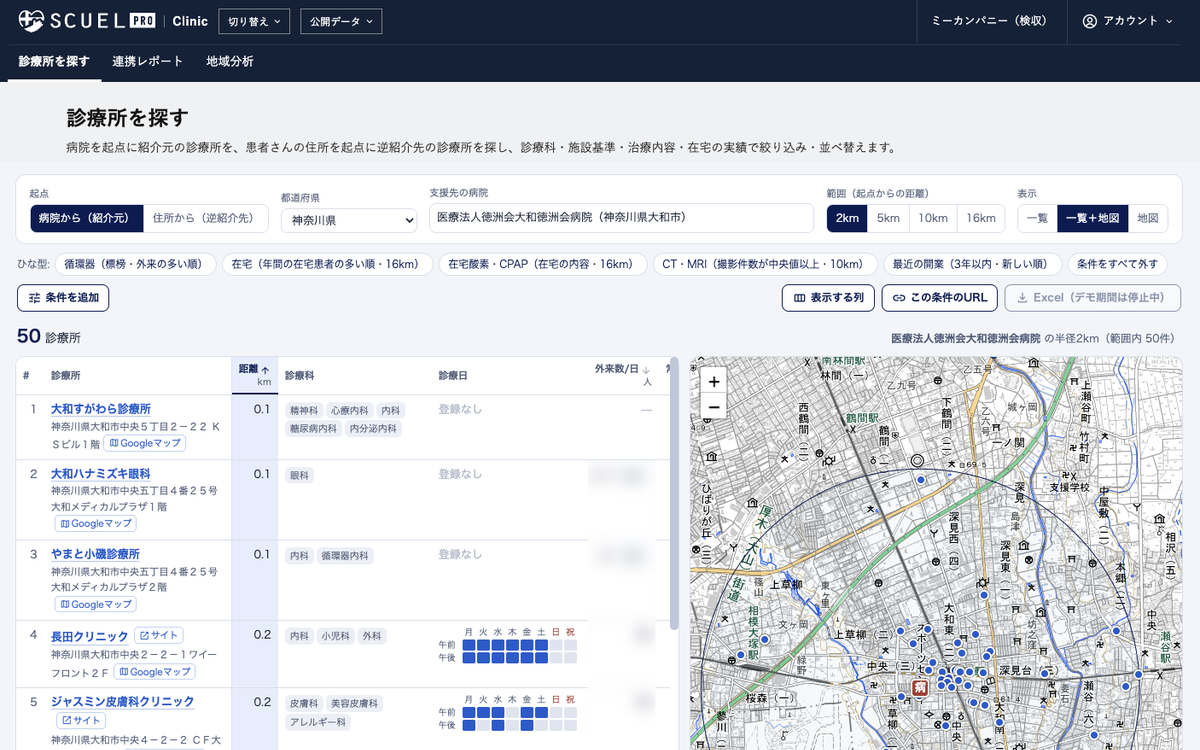Set the range to 5km
This screenshot has width=1200, height=750.
888,218
